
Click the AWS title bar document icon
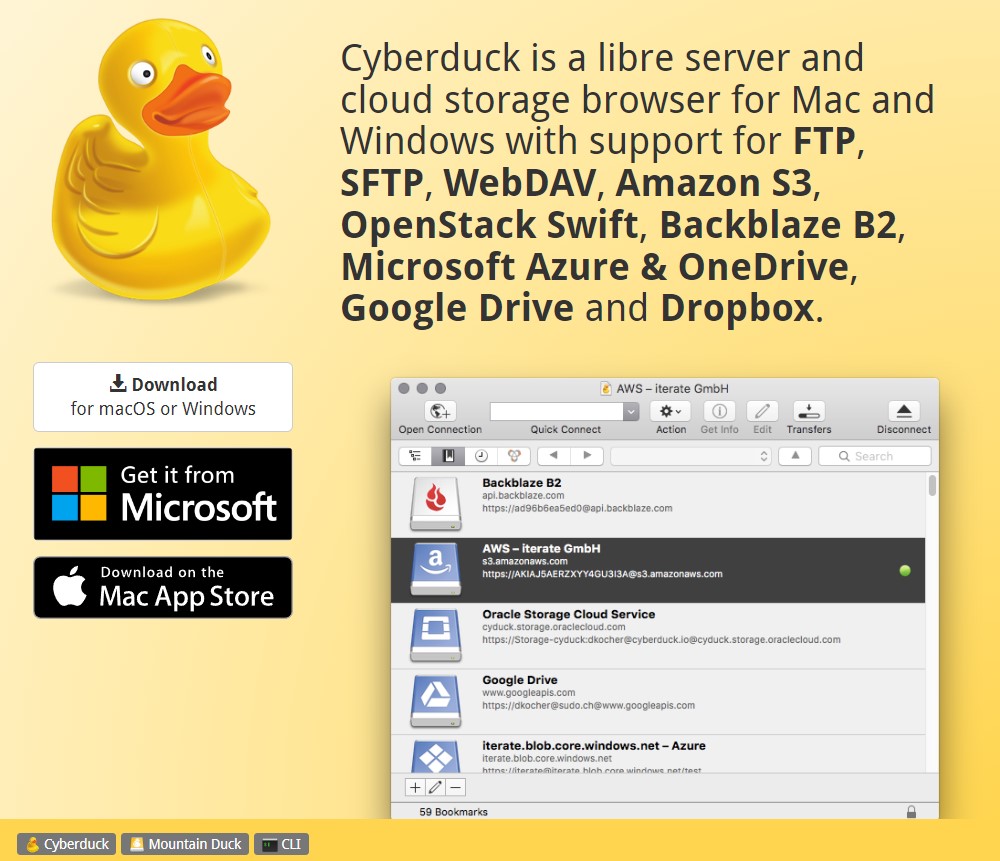tap(606, 388)
